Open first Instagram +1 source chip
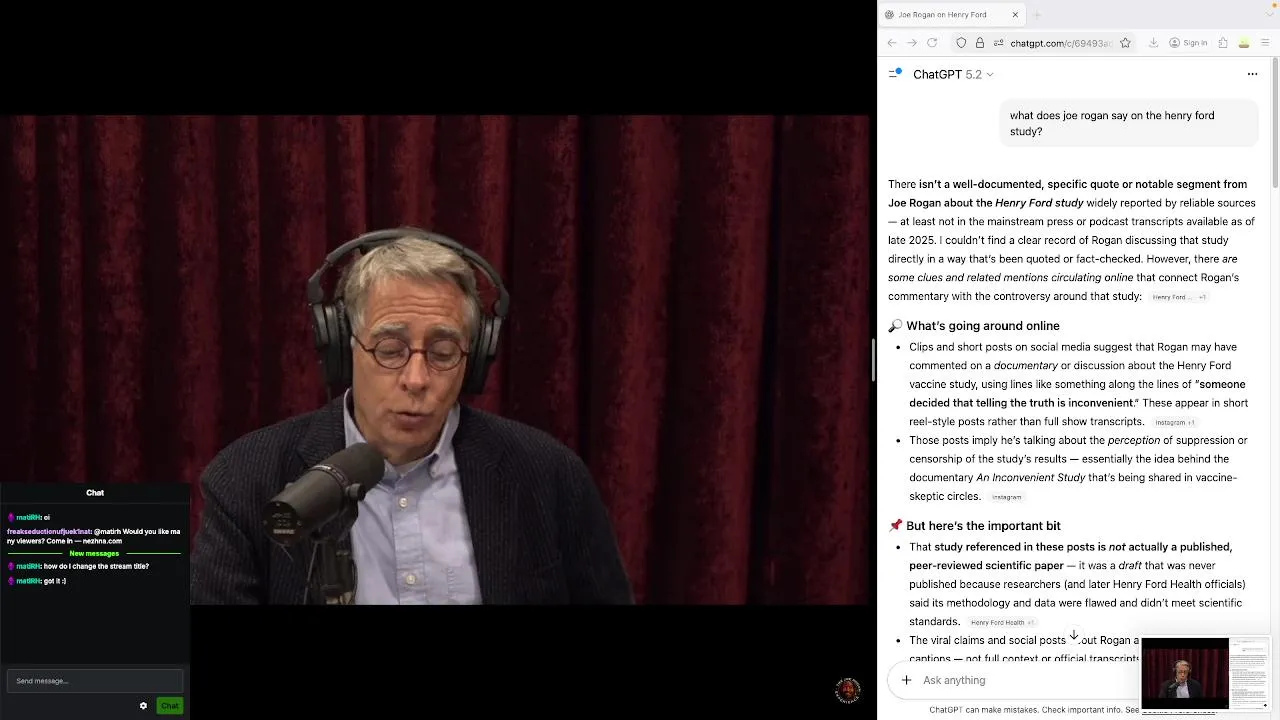Screen dimensions: 1280x720 (1174, 422)
